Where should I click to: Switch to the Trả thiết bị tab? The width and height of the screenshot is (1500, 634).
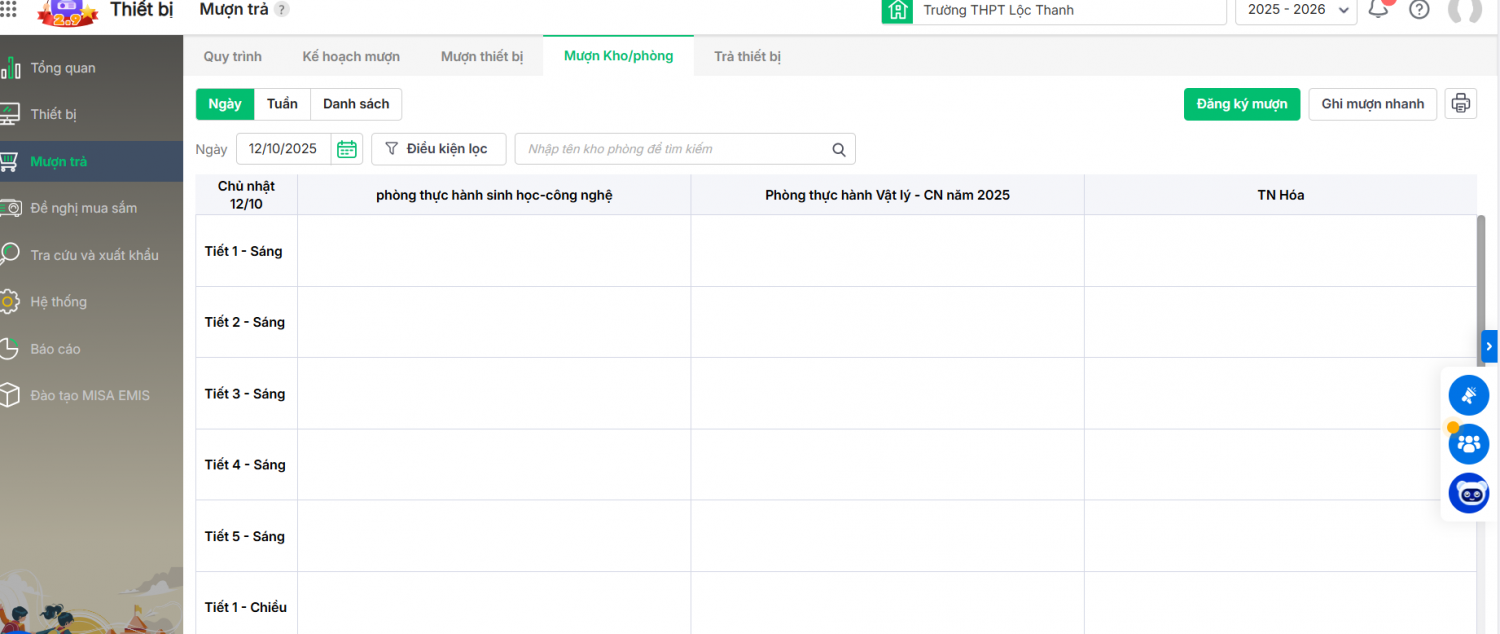coord(747,57)
